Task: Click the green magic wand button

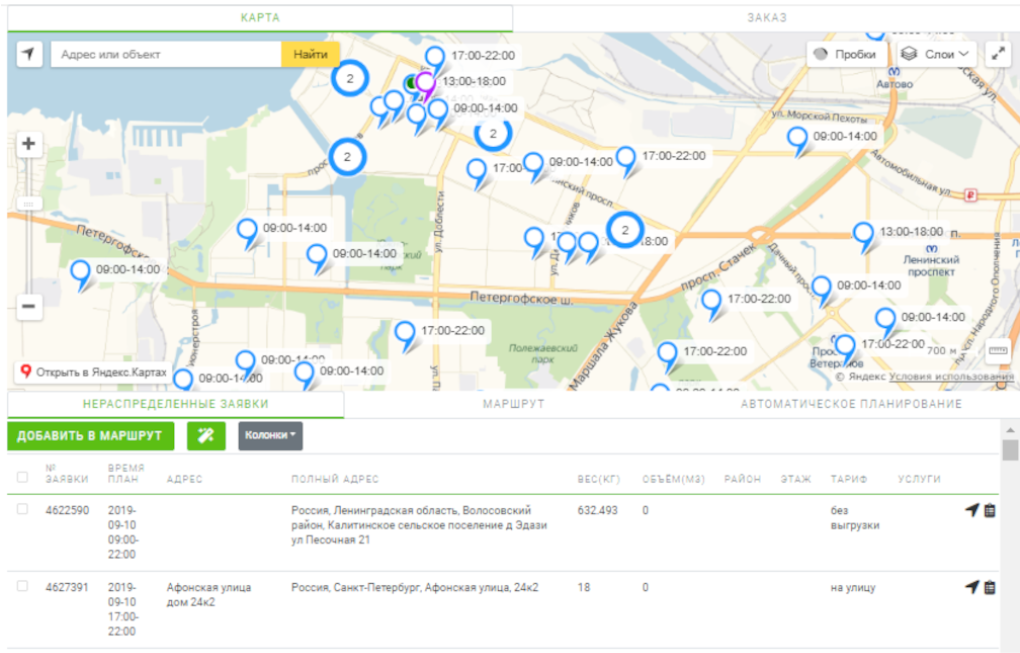Action: [x=206, y=436]
